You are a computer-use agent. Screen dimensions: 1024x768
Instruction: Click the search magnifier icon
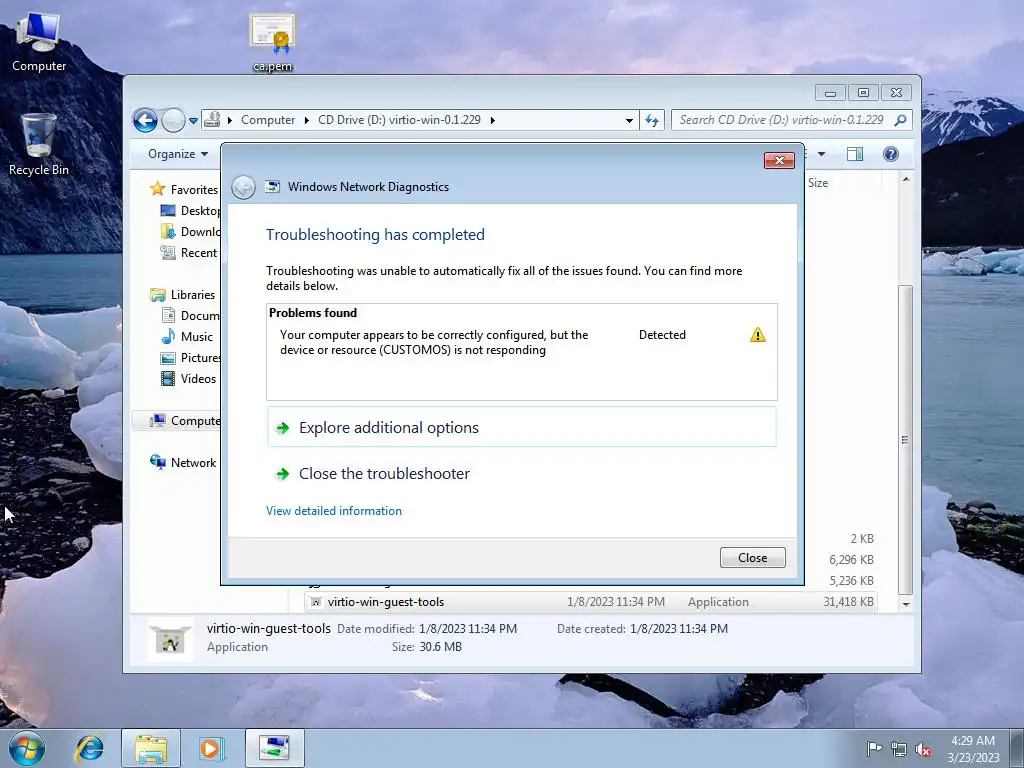(901, 120)
